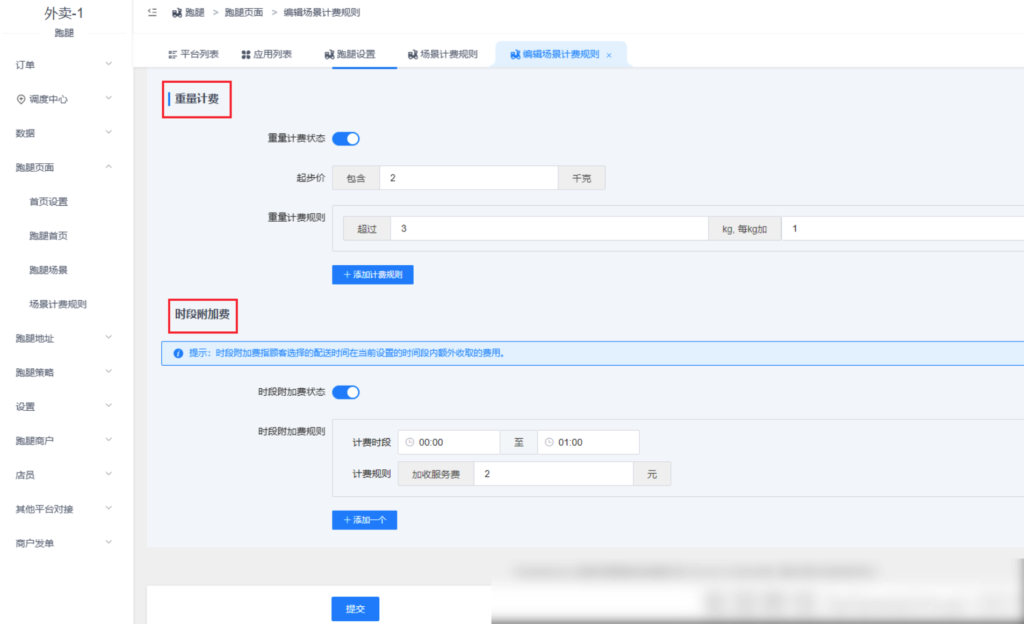This screenshot has width=1024, height=624.
Task: Collapse the sidebar using the top-left icon
Action: click(x=152, y=13)
